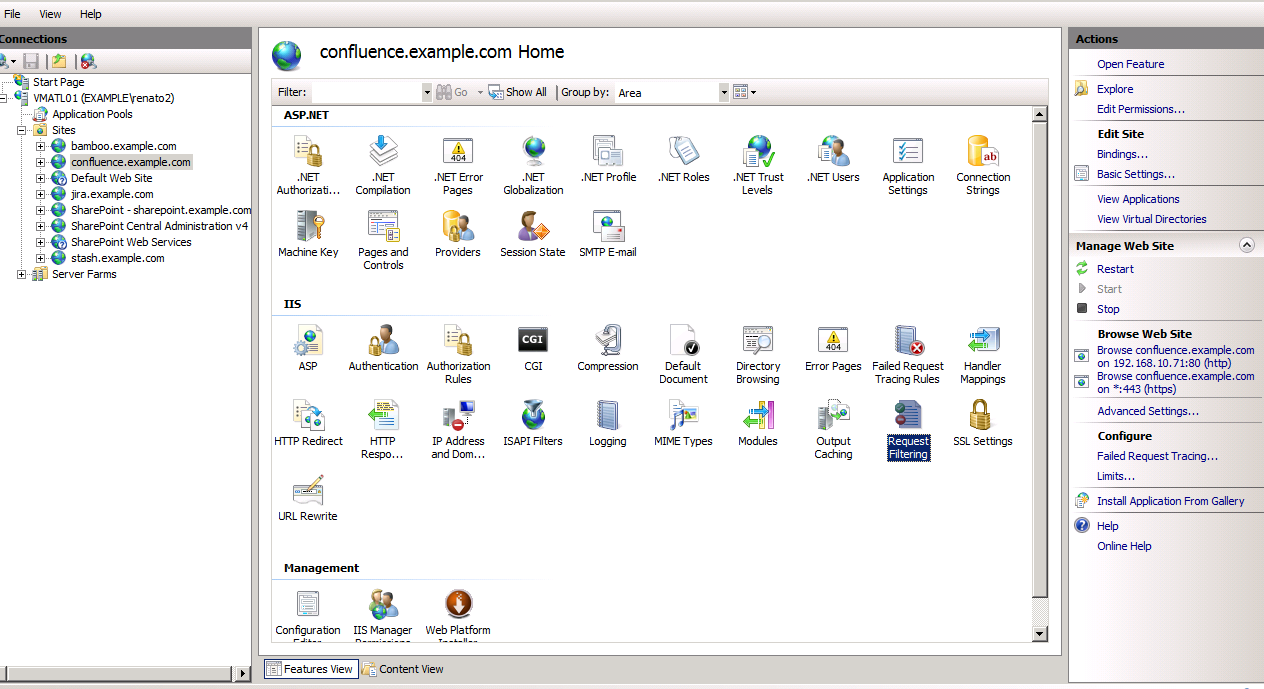Open Edit Permissions... action

pos(1141,109)
